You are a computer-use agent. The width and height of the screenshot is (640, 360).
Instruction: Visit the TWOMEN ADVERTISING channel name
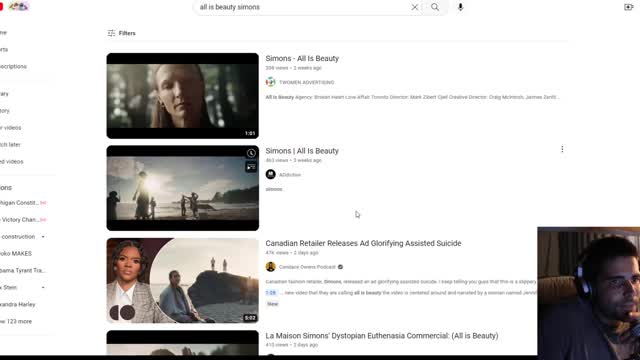point(307,82)
